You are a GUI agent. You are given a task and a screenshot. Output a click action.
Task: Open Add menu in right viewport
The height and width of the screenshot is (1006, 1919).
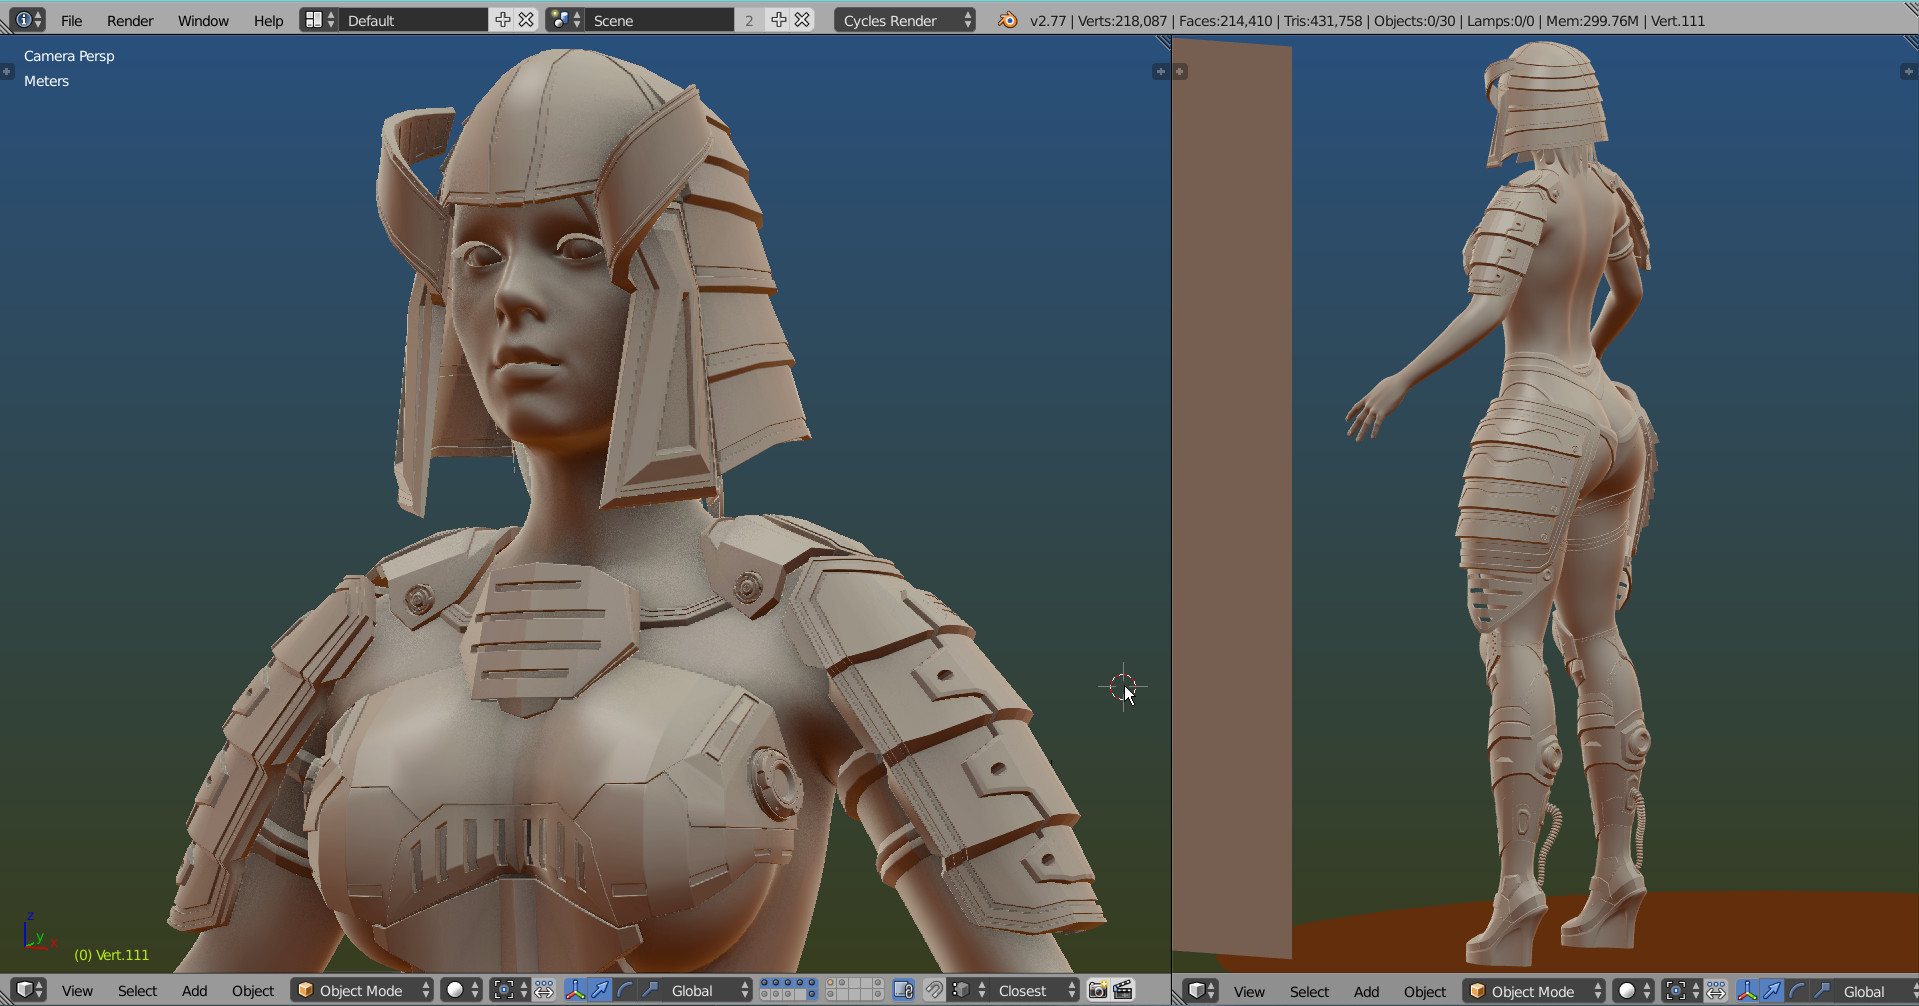[1366, 992]
